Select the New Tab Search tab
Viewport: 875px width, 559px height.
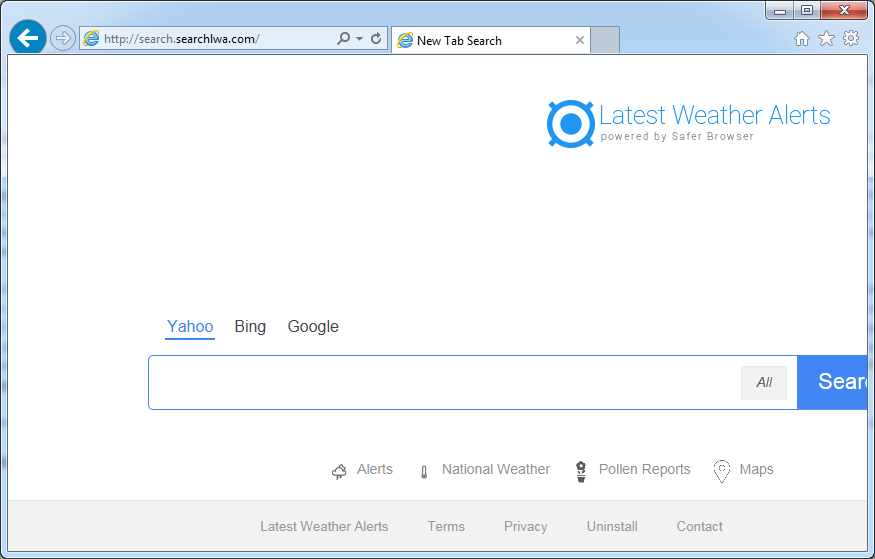coord(491,40)
